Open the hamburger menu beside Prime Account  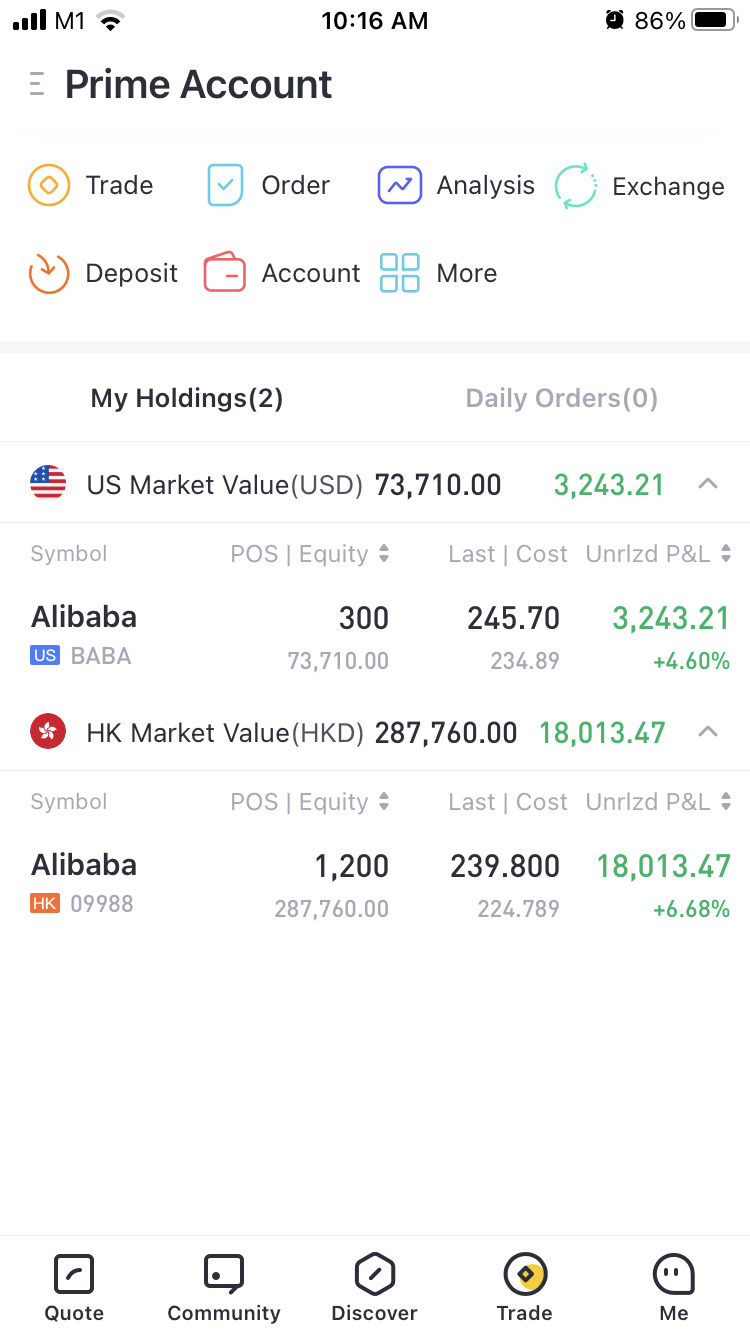[37, 84]
